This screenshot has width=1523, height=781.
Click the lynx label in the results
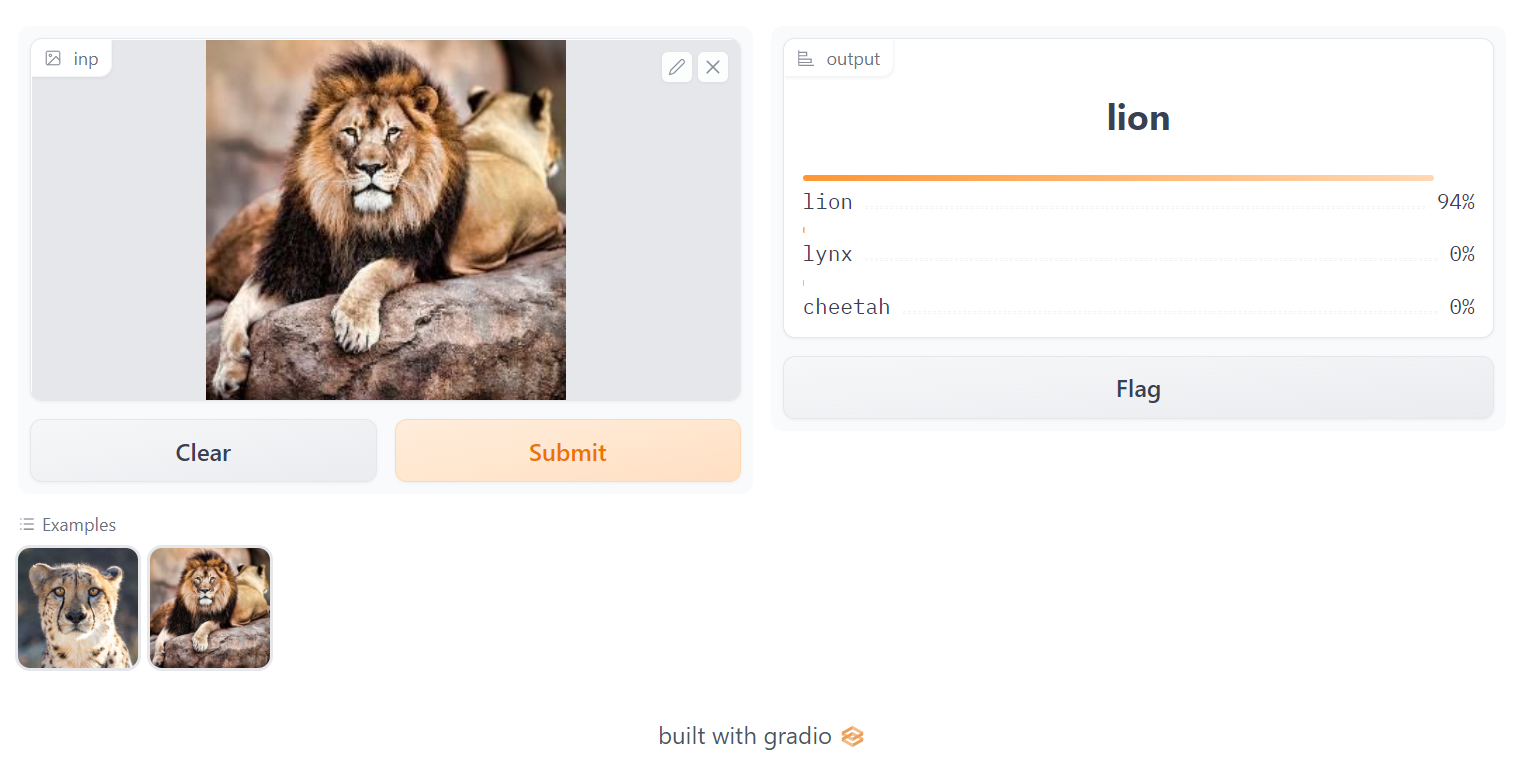(828, 254)
